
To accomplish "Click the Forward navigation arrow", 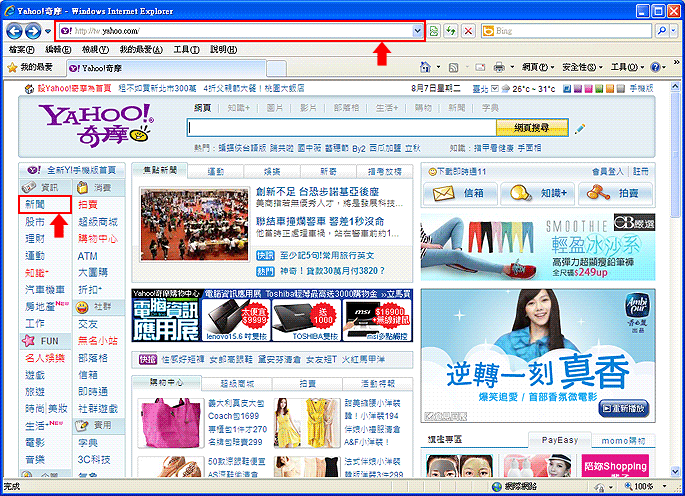I will (x=33, y=31).
